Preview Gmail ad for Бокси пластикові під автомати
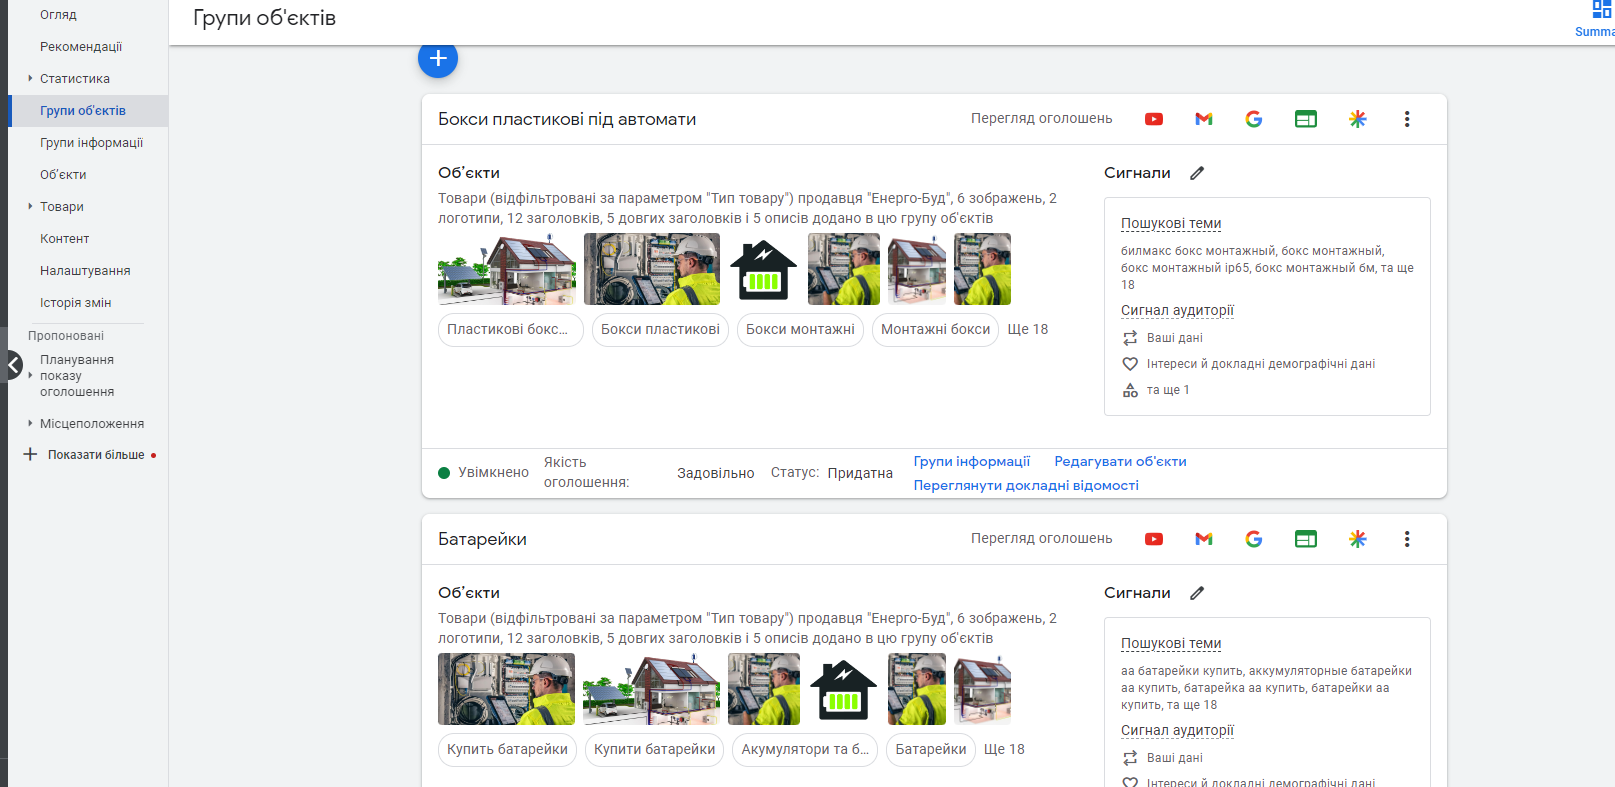This screenshot has width=1615, height=787. pos(1204,119)
